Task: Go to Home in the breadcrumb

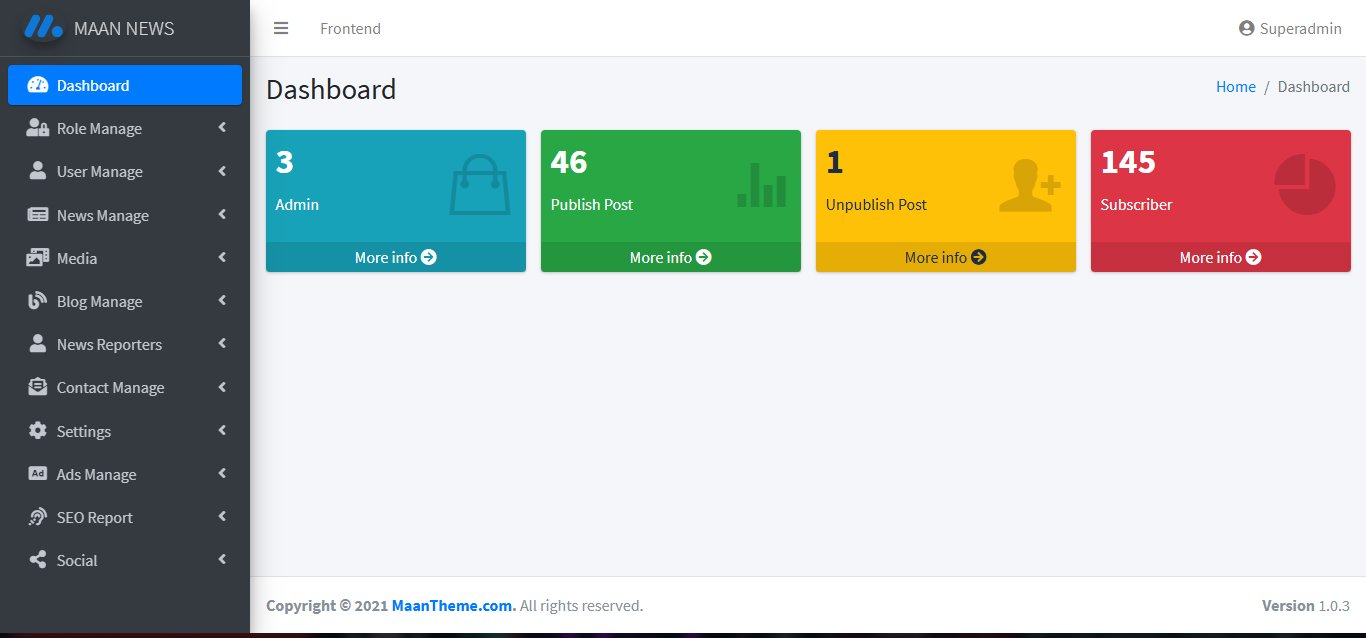Action: (1235, 87)
